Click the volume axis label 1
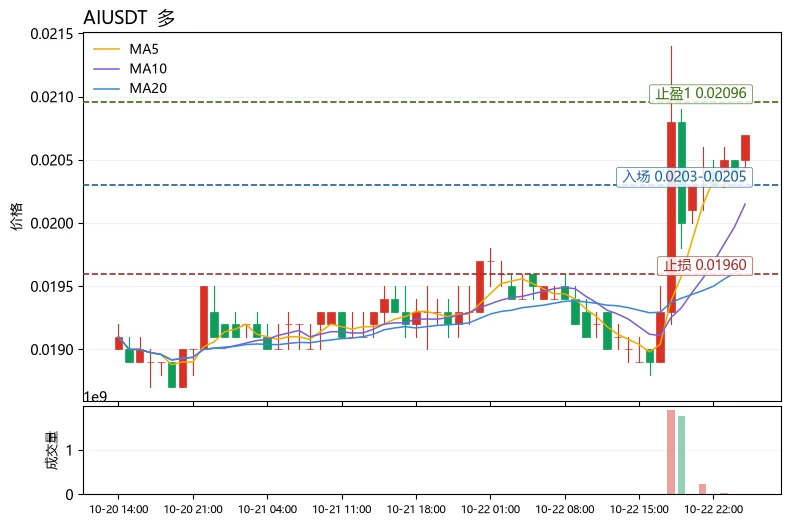 pos(70,450)
